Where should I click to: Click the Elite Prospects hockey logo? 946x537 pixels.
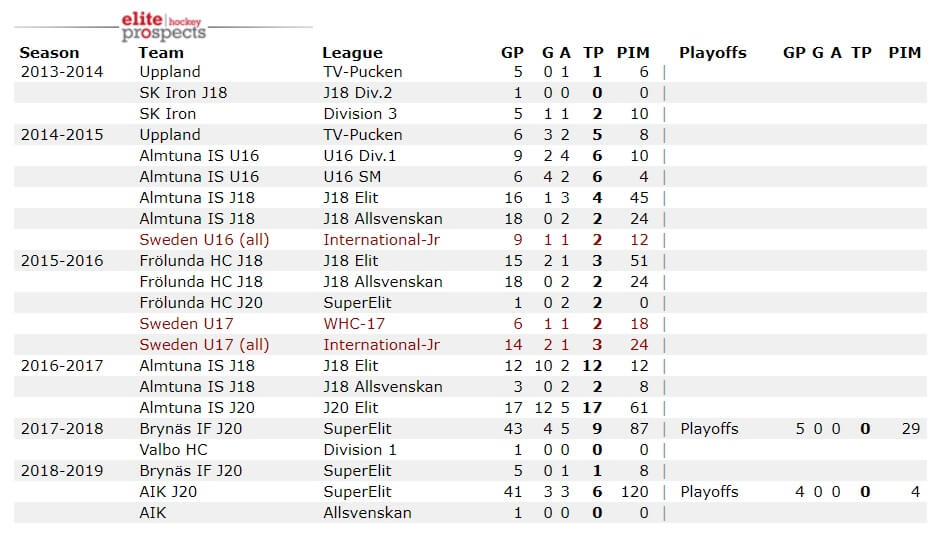tap(163, 27)
